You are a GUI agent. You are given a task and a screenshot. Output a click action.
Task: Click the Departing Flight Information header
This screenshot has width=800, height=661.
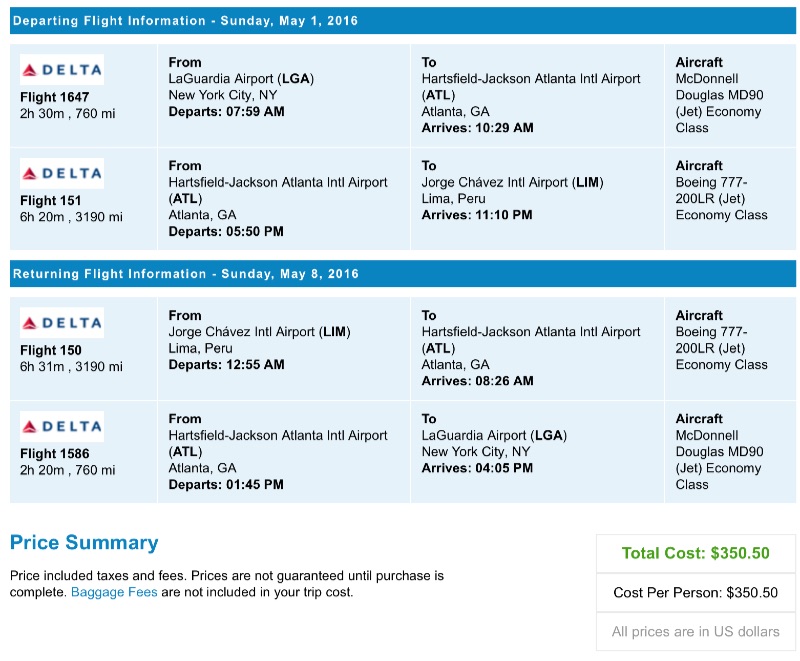(x=185, y=21)
